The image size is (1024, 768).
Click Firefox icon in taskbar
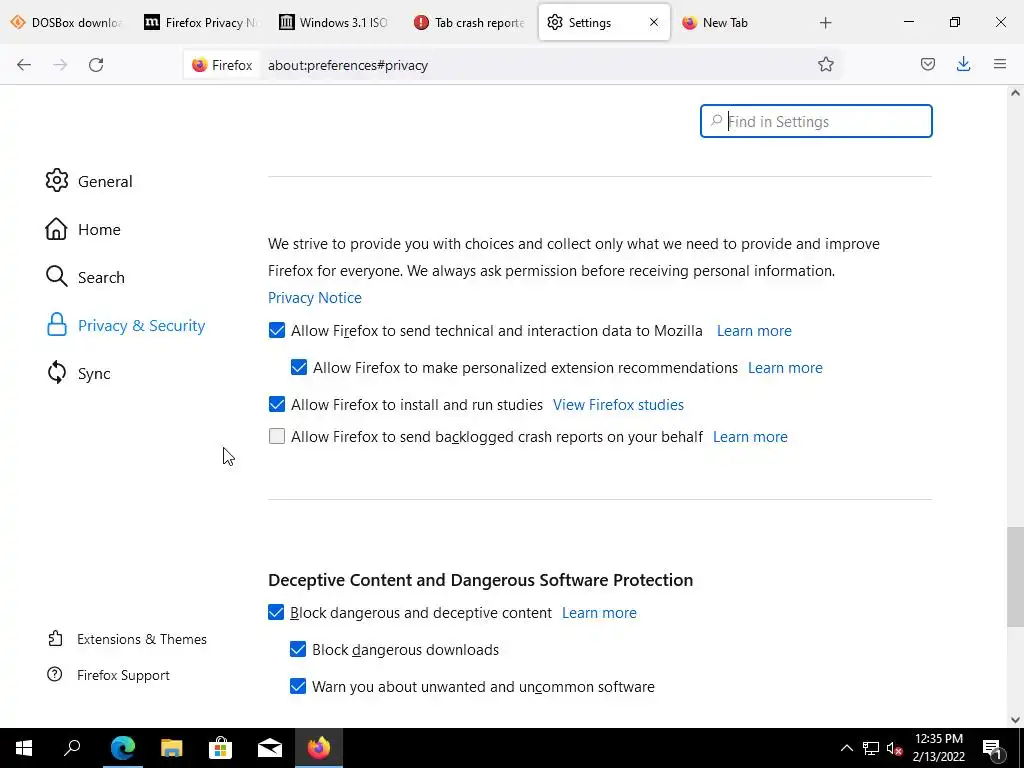pos(319,748)
